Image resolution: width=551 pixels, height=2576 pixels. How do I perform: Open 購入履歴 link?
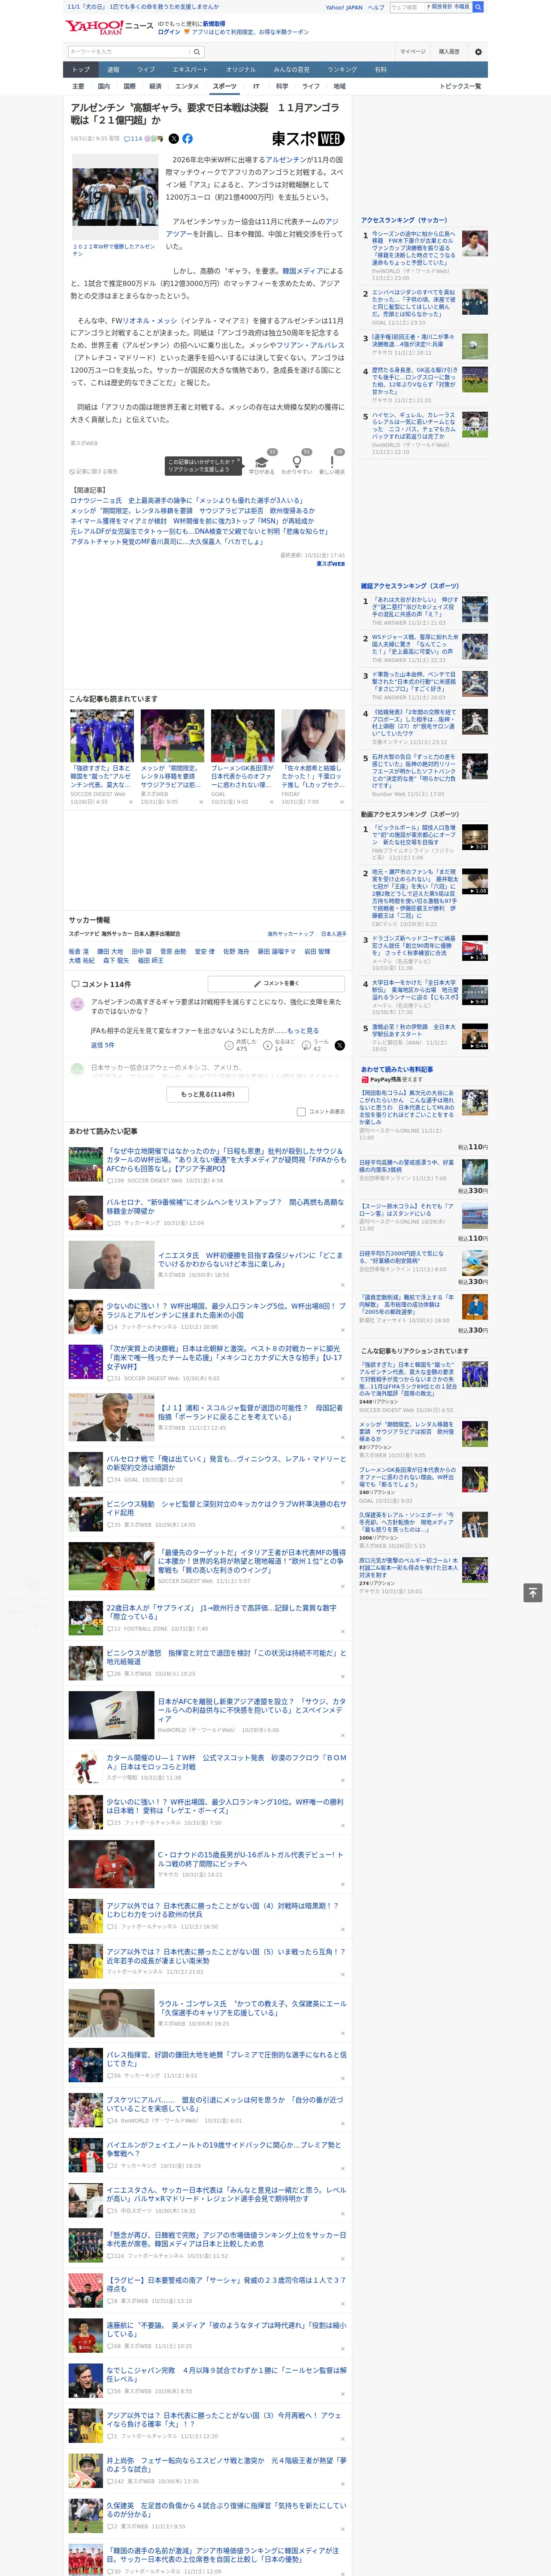tap(449, 51)
